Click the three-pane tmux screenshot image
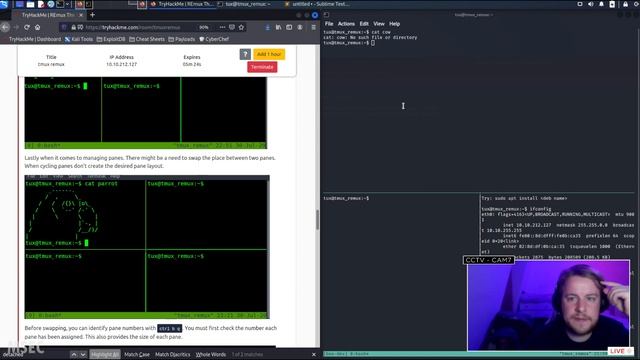This screenshot has width=640, height=360. (x=146, y=113)
